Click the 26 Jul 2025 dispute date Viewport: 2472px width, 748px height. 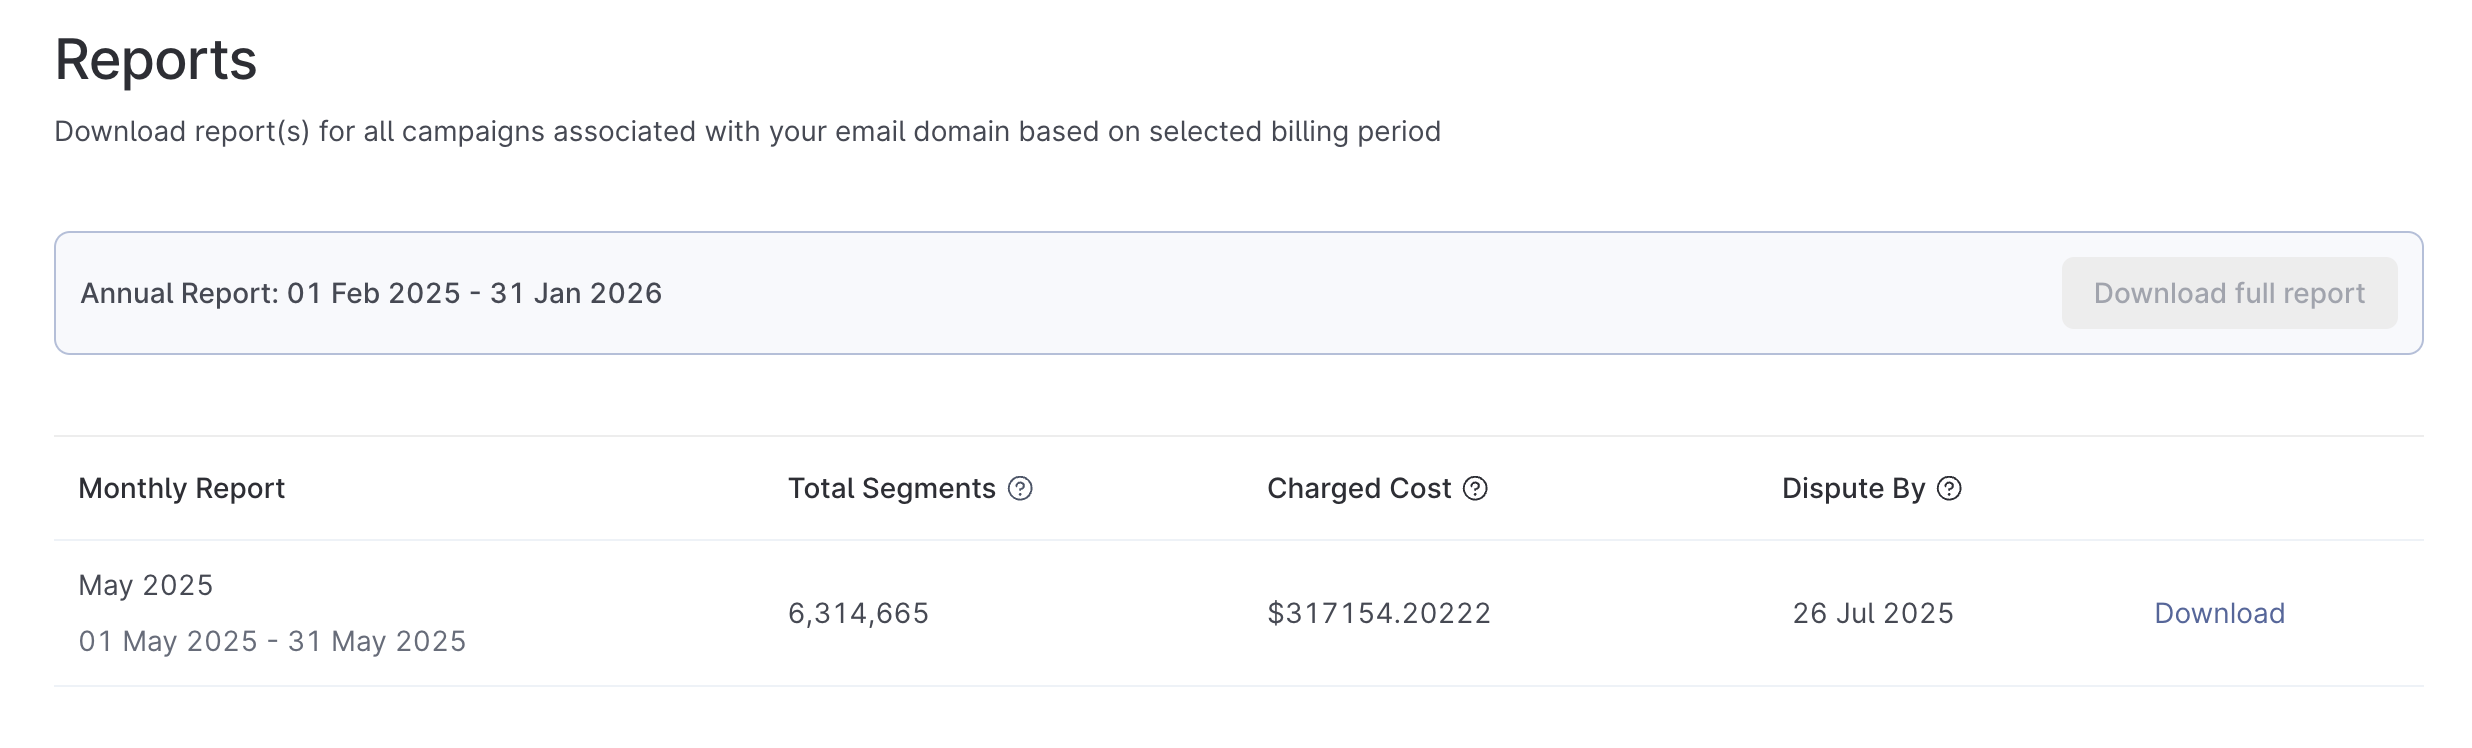[1873, 613]
